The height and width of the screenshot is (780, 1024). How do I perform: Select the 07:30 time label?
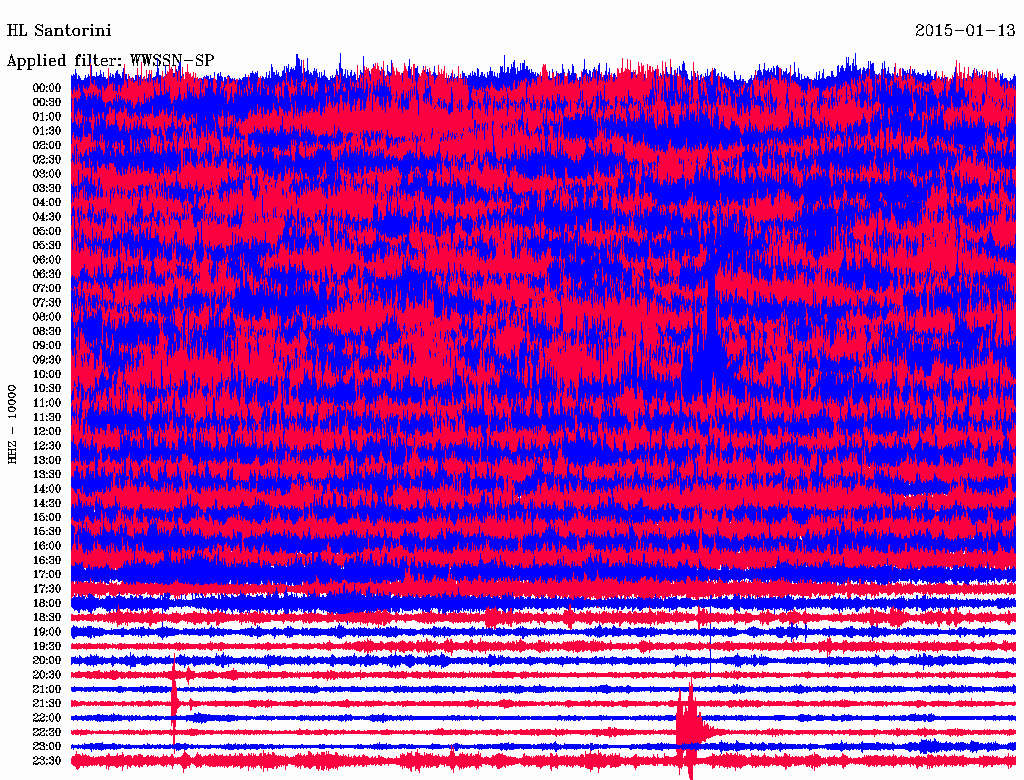[47, 302]
